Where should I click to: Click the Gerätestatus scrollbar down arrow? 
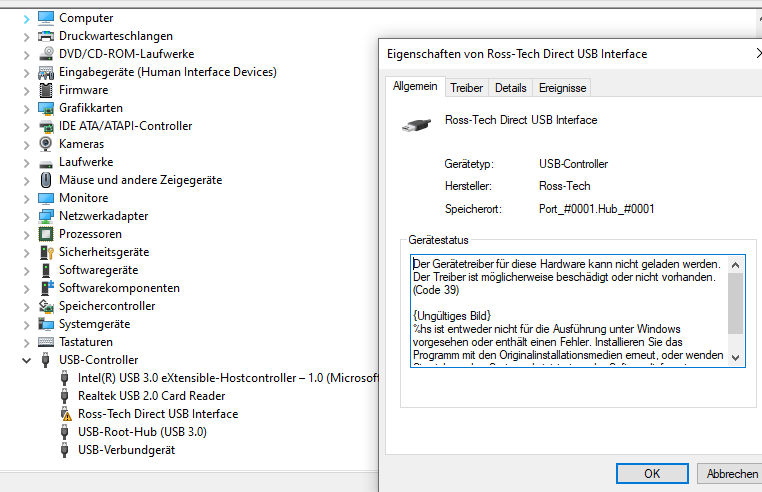coord(735,357)
